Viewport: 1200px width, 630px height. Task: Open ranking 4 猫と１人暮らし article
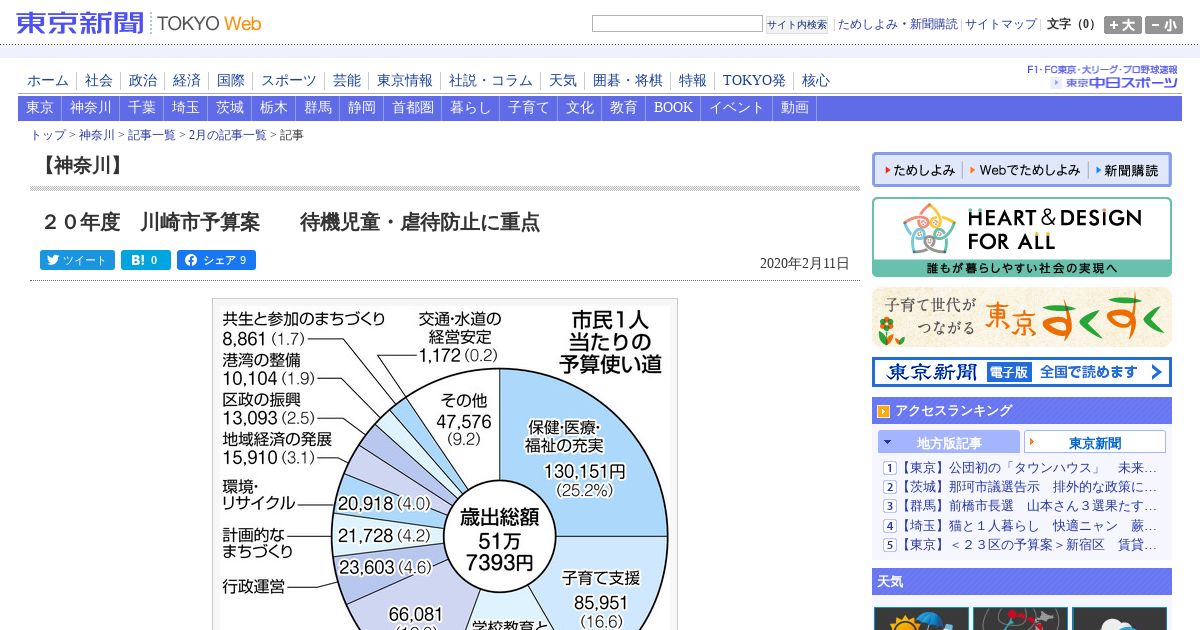[x=1028, y=525]
